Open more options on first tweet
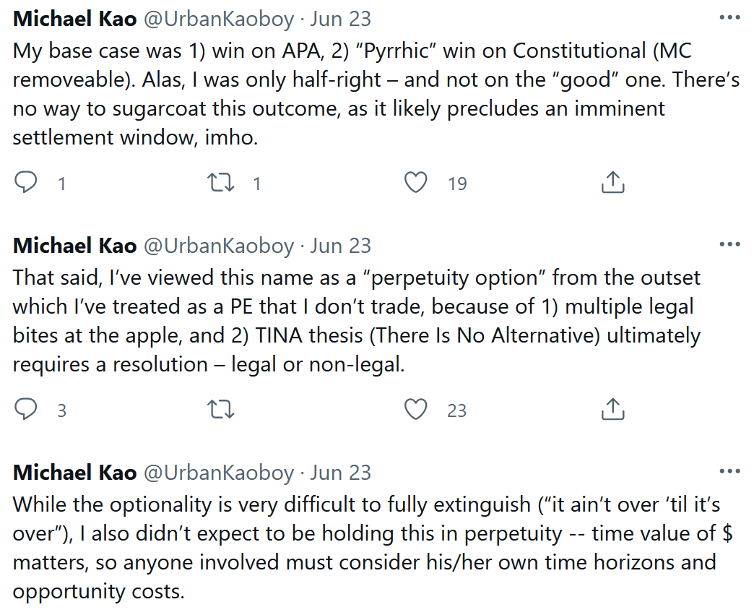754x616 pixels. [731, 18]
